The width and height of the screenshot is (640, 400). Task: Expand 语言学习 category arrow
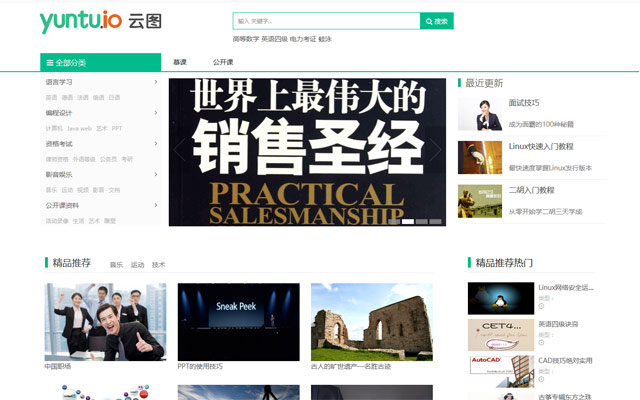click(156, 82)
